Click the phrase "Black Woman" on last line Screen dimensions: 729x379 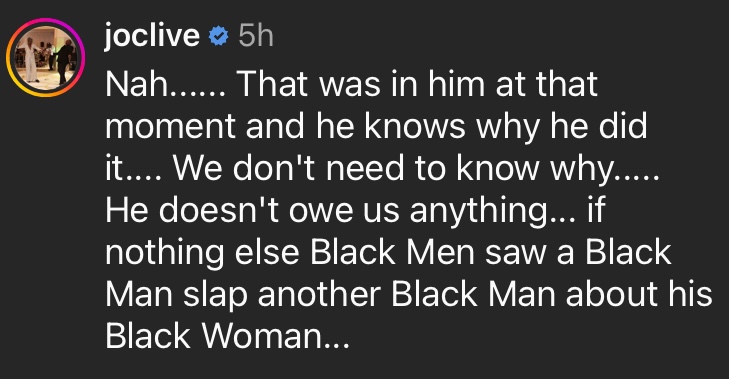click(x=213, y=336)
